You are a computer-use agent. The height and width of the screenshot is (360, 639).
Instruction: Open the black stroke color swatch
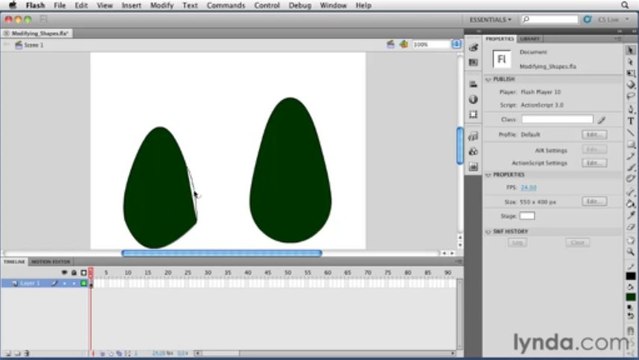(631, 276)
